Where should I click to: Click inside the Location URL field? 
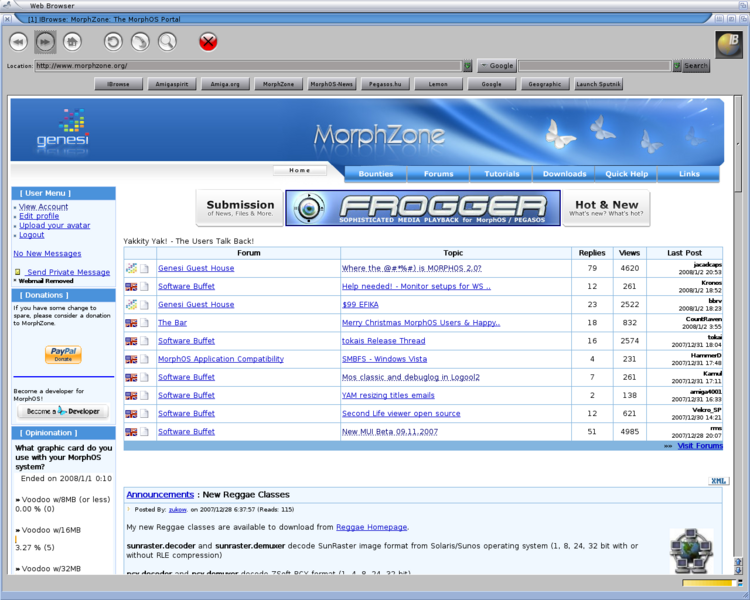(248, 66)
